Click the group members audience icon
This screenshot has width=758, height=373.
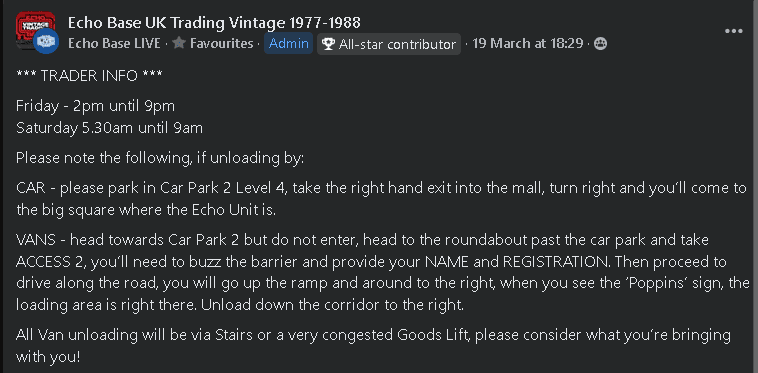tap(600, 43)
